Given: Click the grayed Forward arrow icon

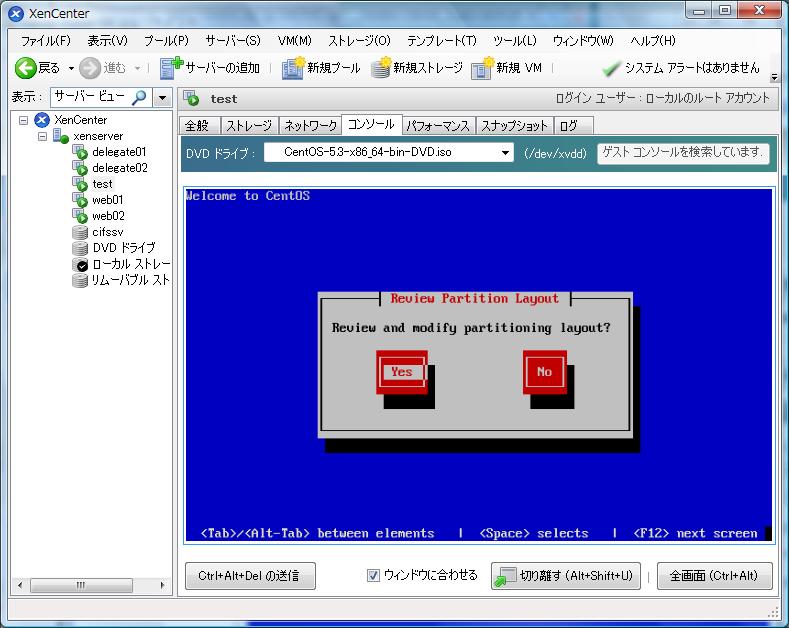Looking at the screenshot, I should pos(90,68).
